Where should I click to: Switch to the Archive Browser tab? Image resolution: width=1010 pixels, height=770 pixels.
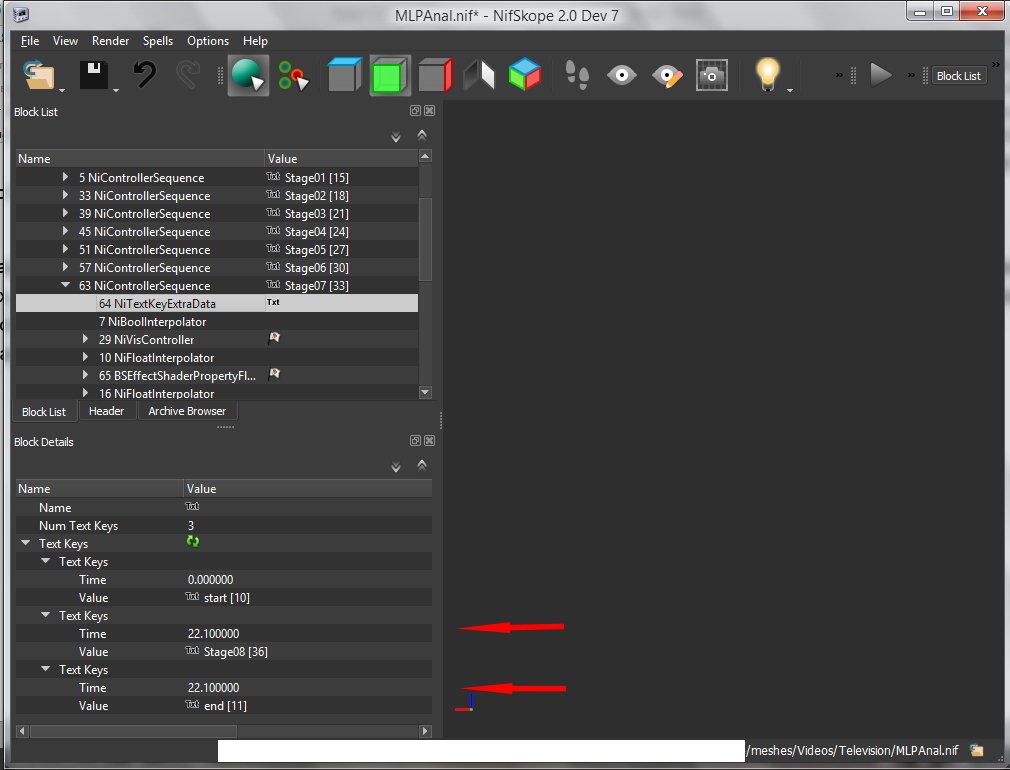click(x=187, y=411)
